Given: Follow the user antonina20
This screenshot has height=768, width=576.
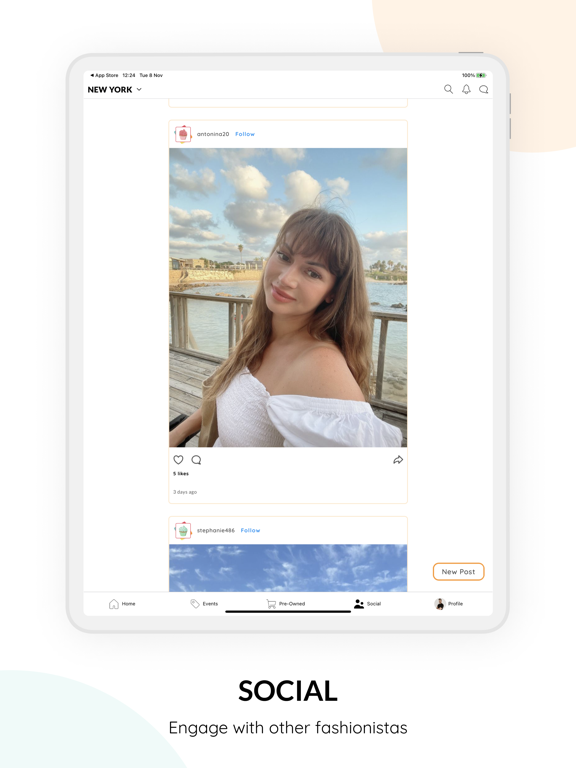Looking at the screenshot, I should [x=245, y=134].
